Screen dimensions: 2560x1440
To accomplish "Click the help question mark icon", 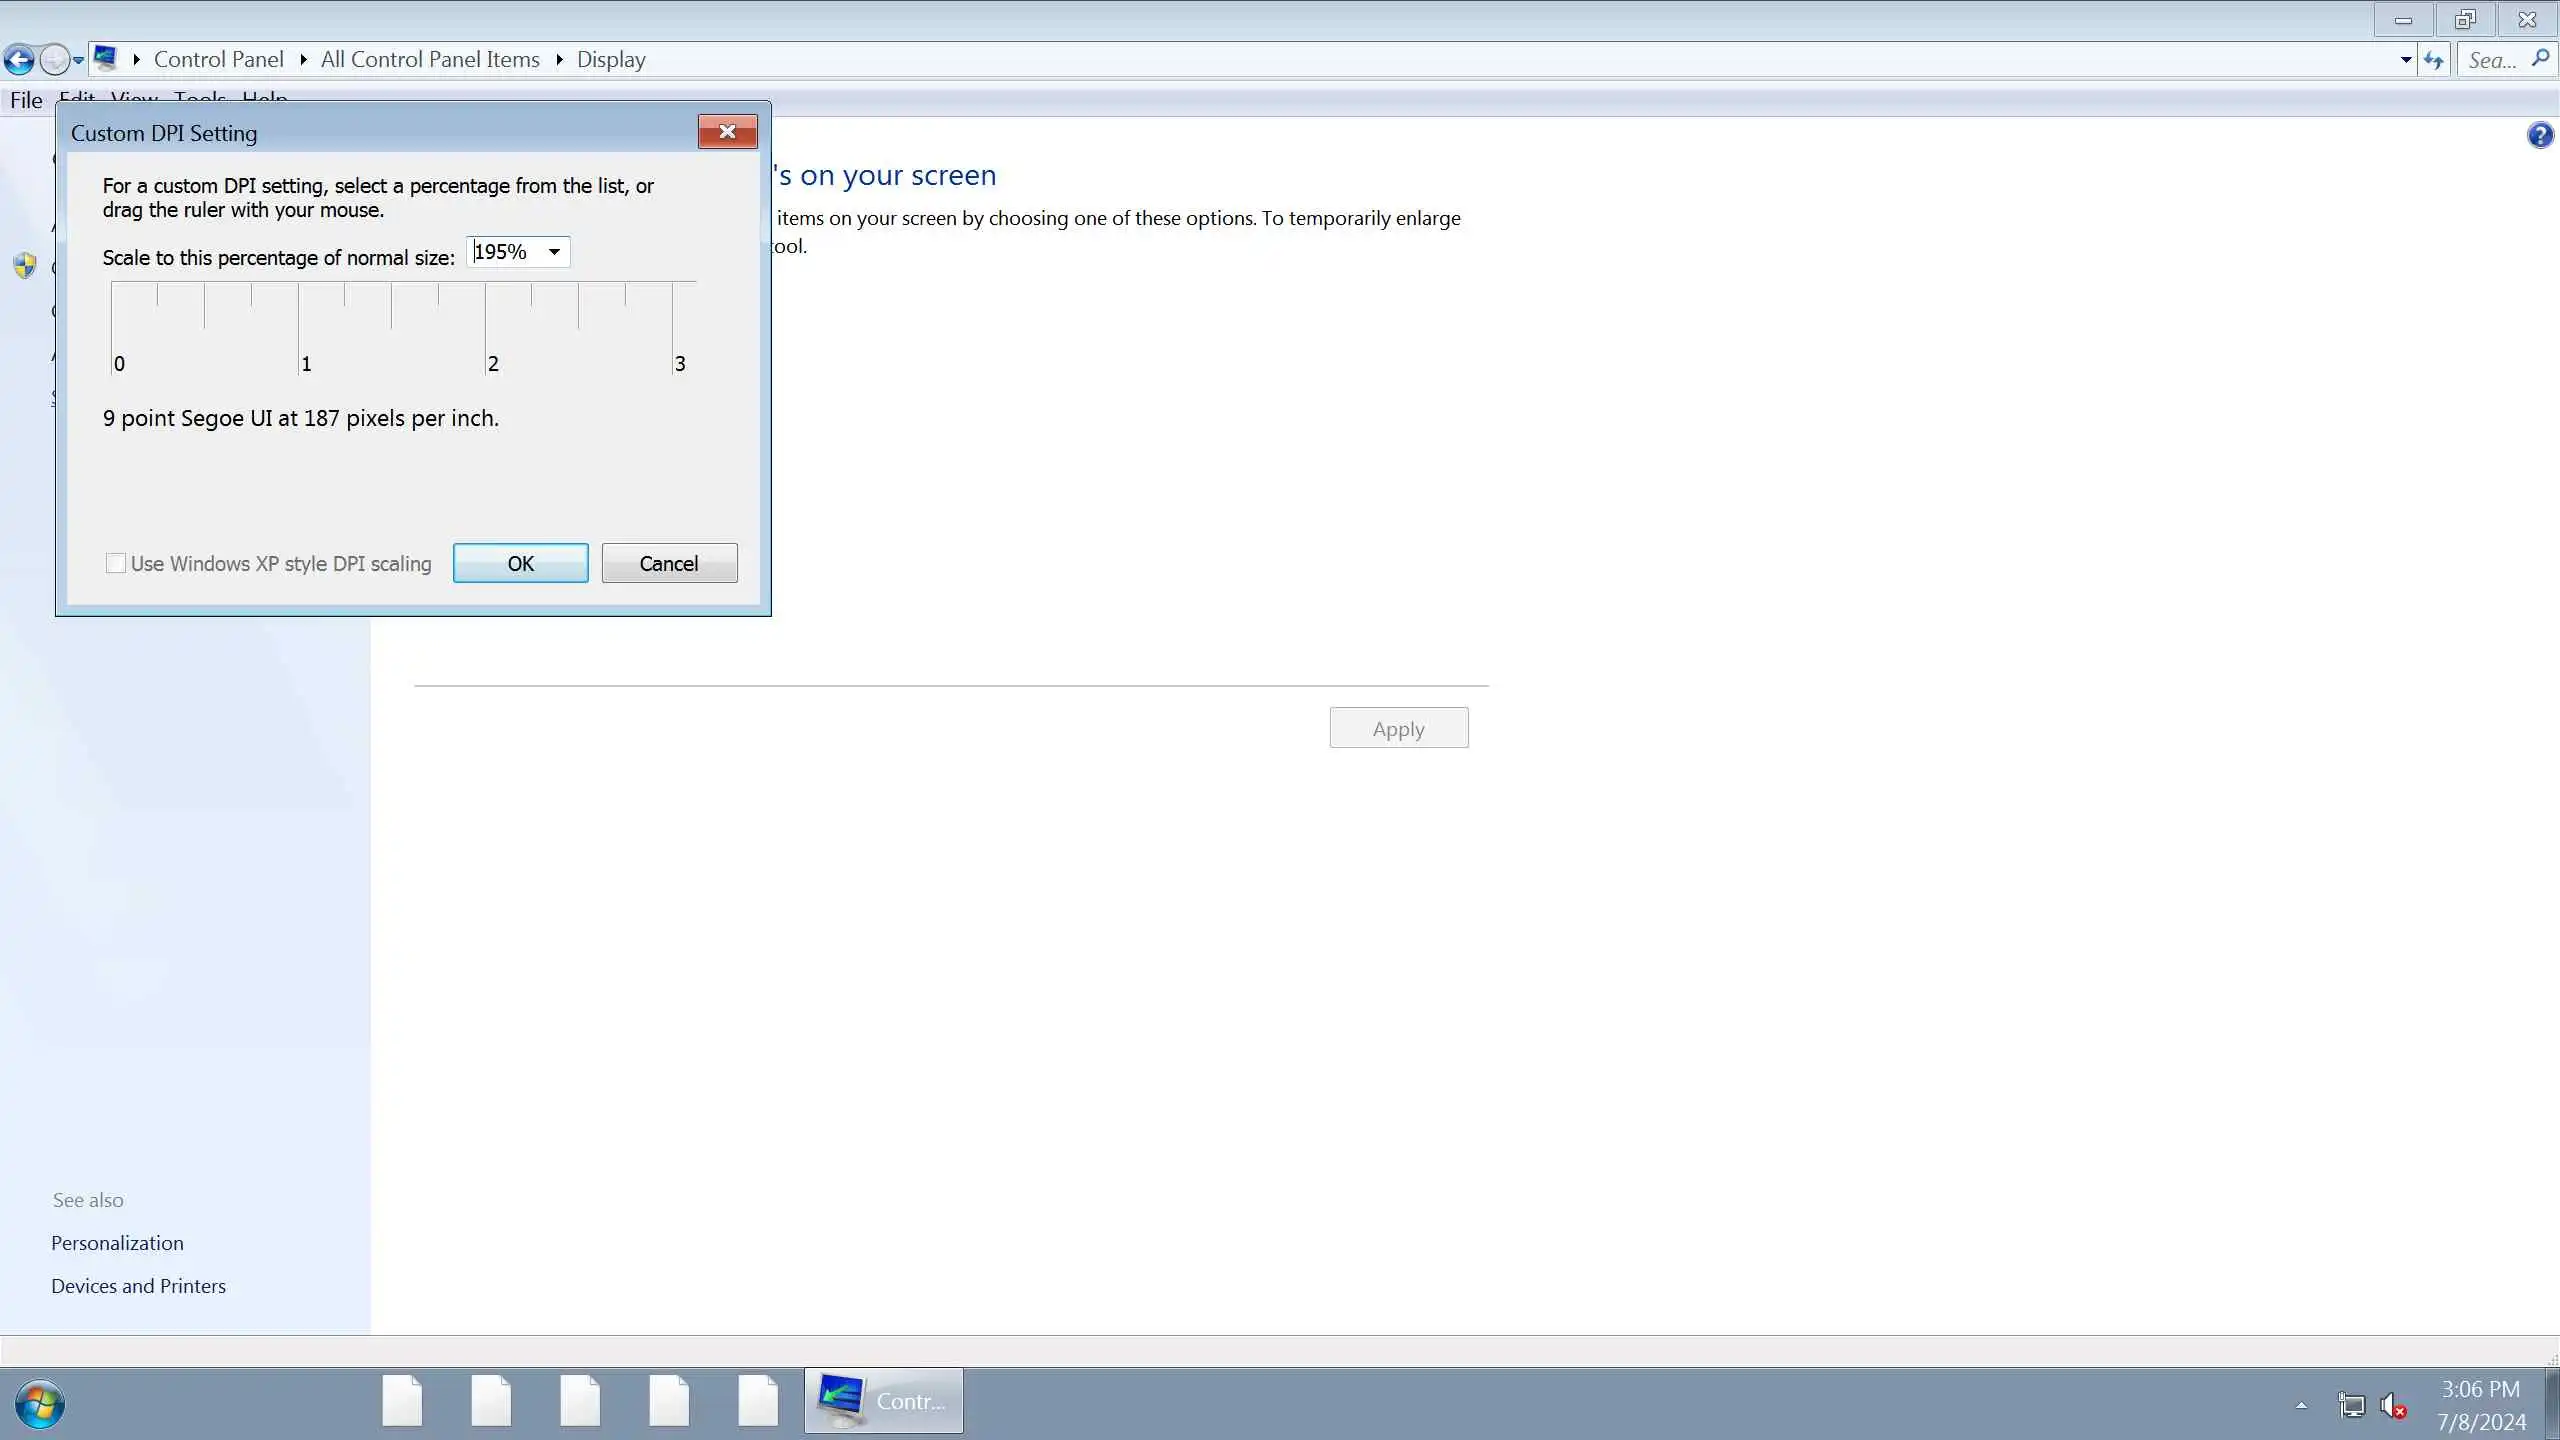I will 2539,135.
